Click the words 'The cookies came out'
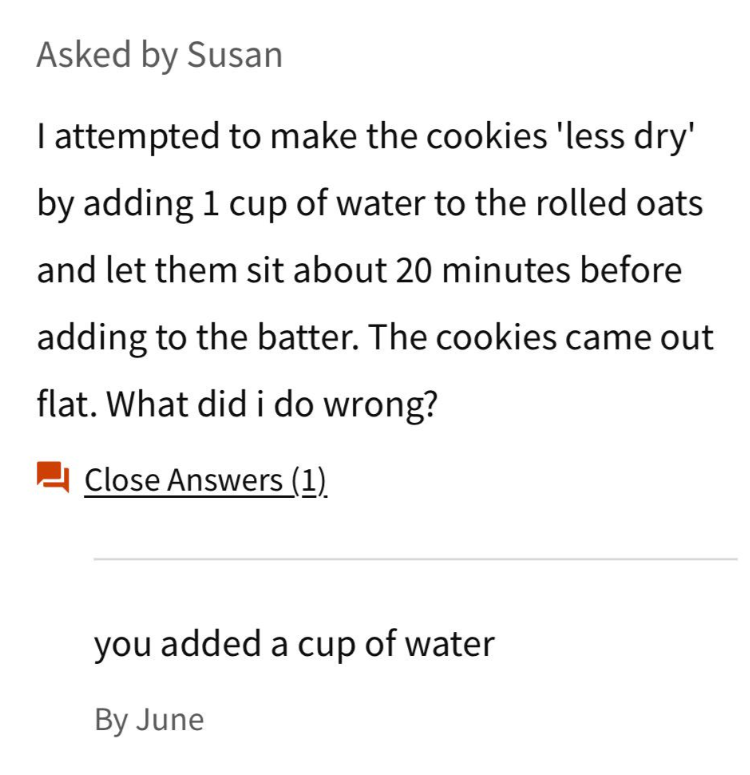The width and height of the screenshot is (750, 775). (x=541, y=337)
